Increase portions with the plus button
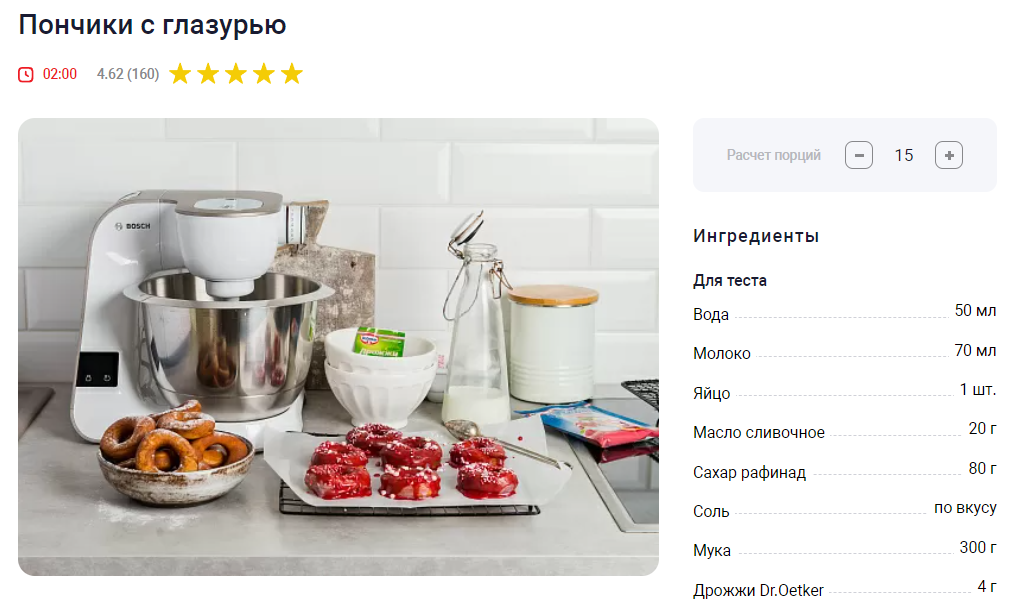The image size is (1015, 611). pyautogui.click(x=948, y=155)
